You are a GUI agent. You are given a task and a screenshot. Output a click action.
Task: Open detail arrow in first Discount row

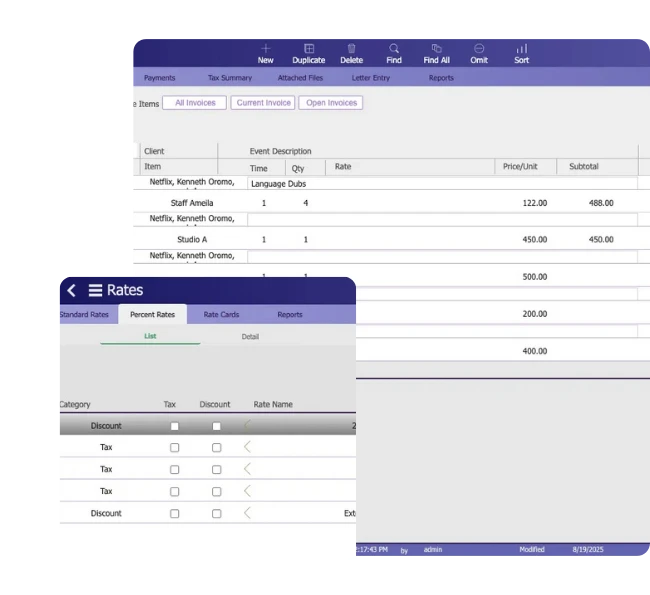pyautogui.click(x=247, y=425)
